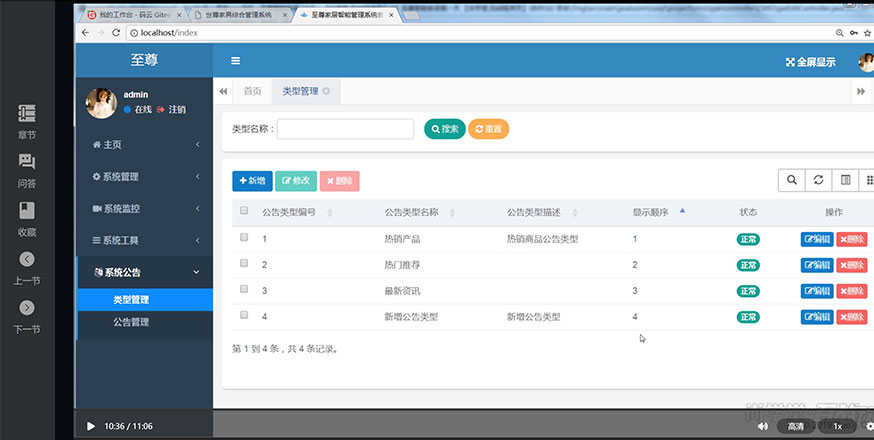The height and width of the screenshot is (440, 874).
Task: Check the checkbox for row 2
Action: (244, 263)
